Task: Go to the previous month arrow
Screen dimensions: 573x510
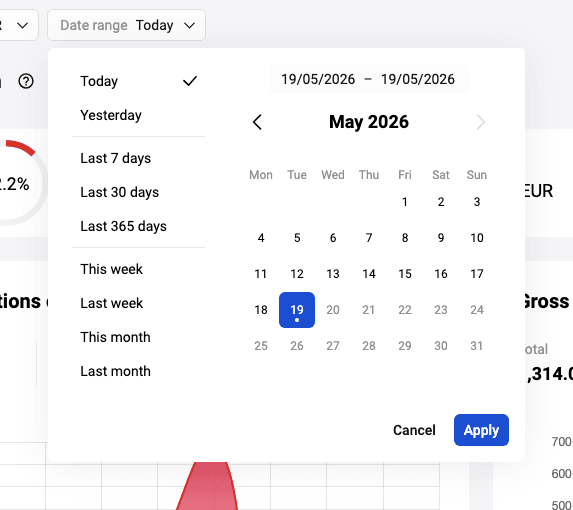Action: [x=257, y=122]
